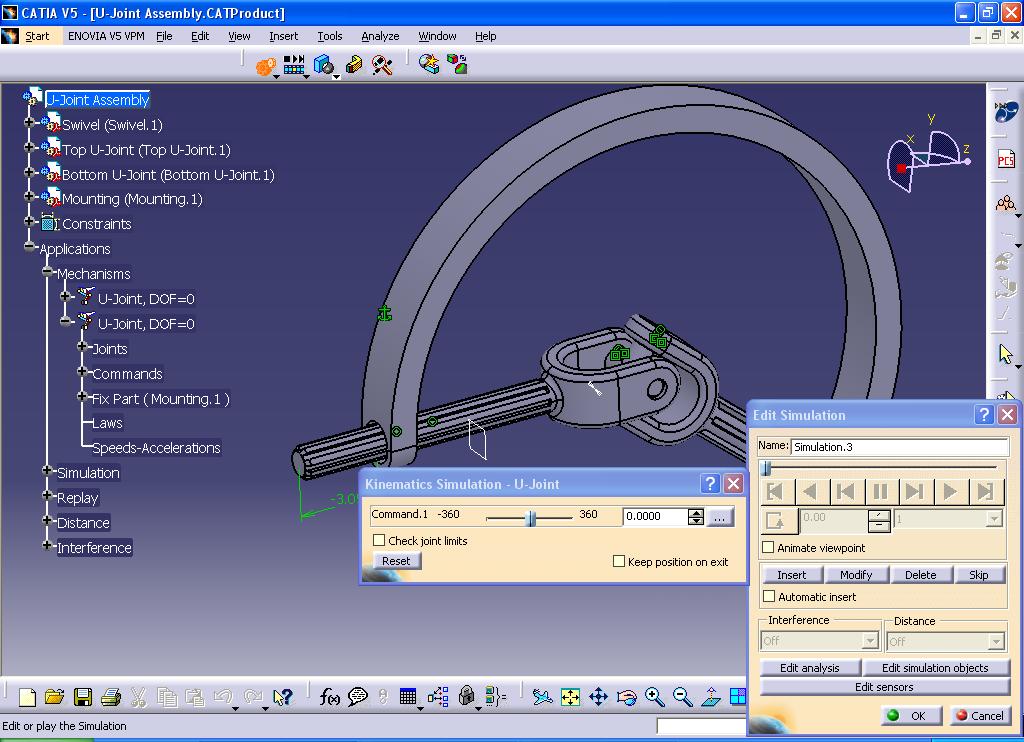Expand the Commands node
Viewport: 1024px width, 742px height.
82,371
